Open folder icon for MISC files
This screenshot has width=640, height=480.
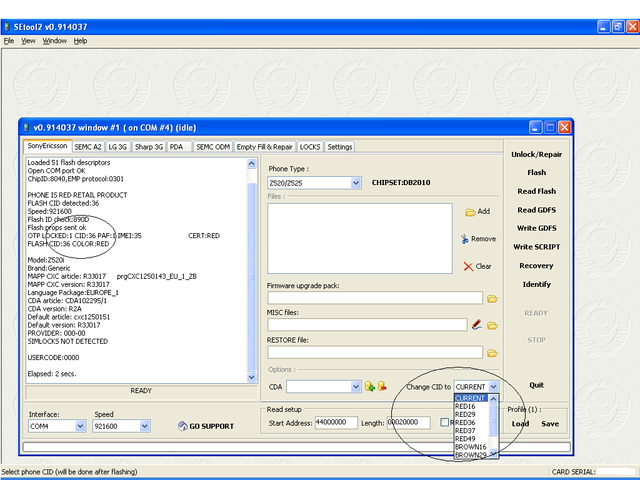pyautogui.click(x=492, y=326)
